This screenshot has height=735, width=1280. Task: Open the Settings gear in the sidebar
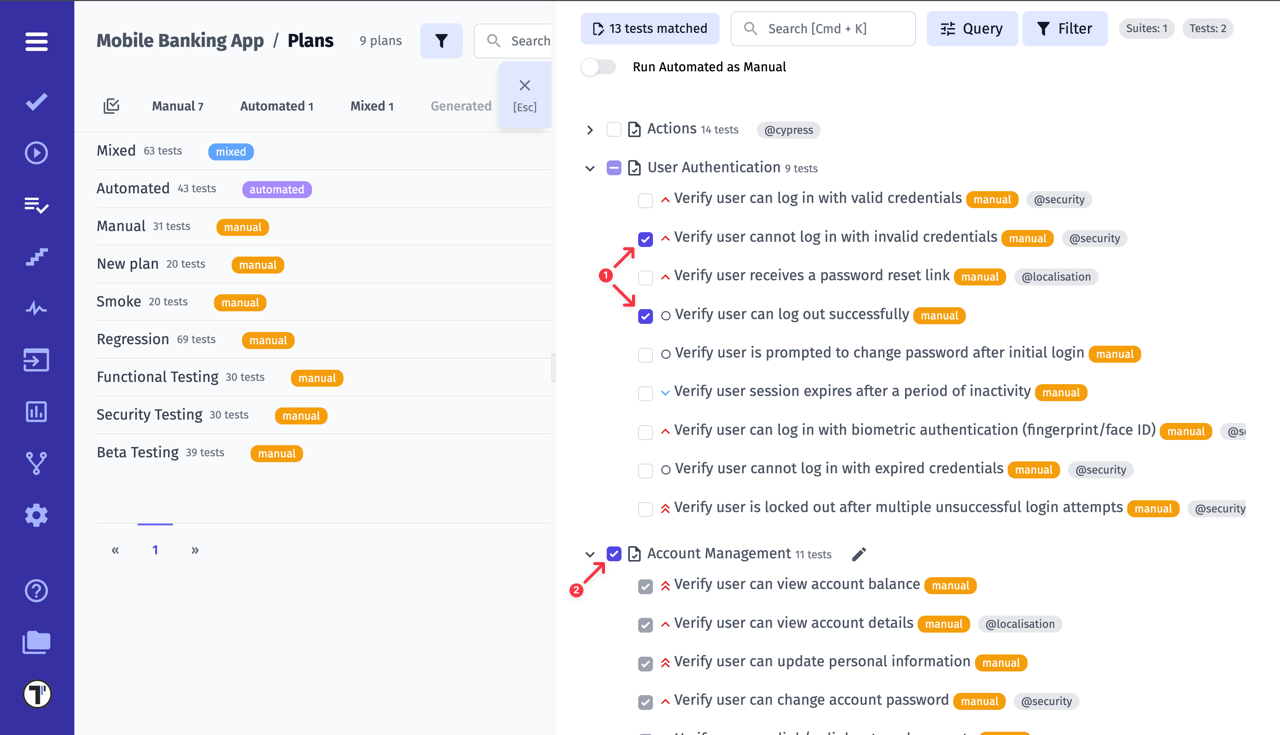[x=36, y=515]
